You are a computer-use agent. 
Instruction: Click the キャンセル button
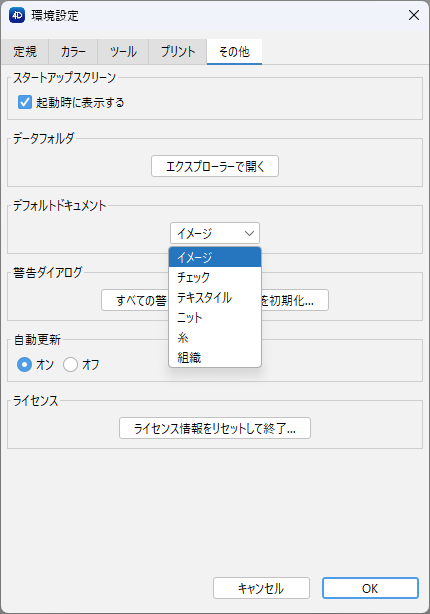tap(261, 588)
